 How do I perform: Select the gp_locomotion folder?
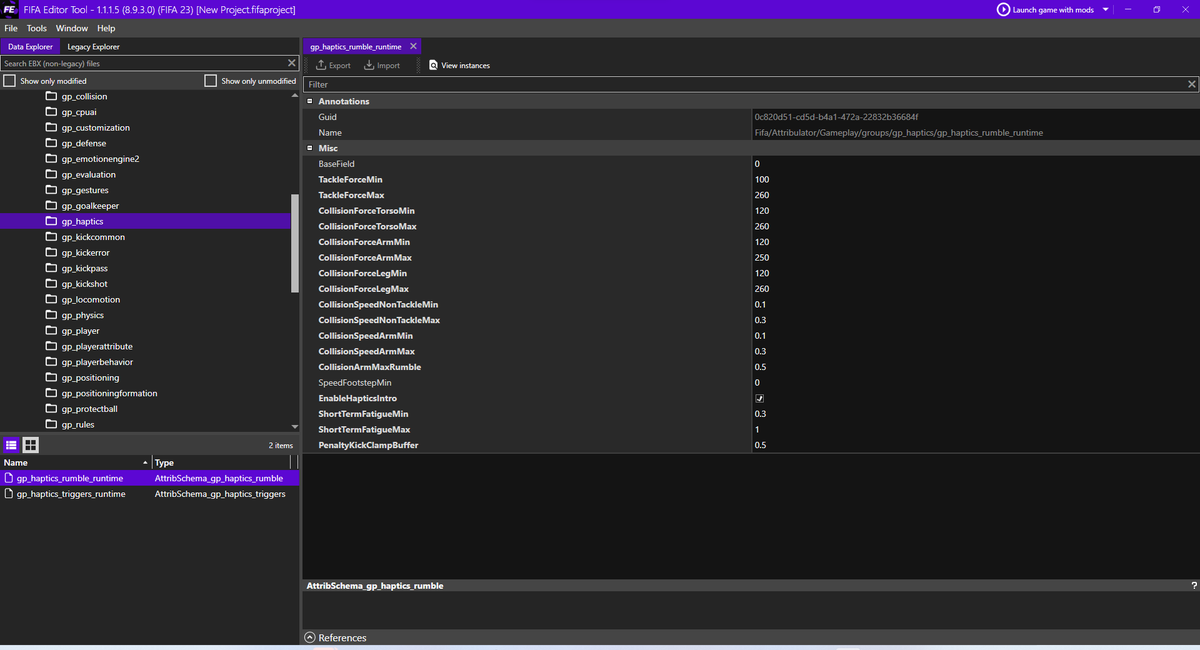click(91, 300)
